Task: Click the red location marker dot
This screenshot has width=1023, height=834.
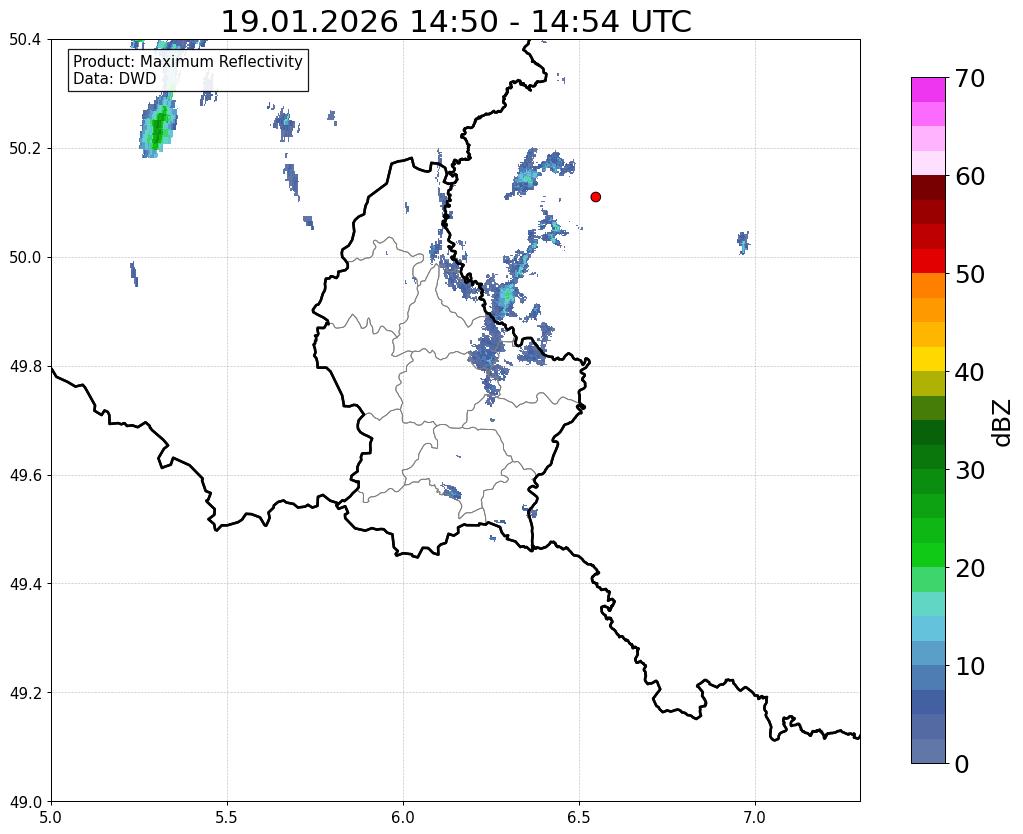Action: (595, 196)
